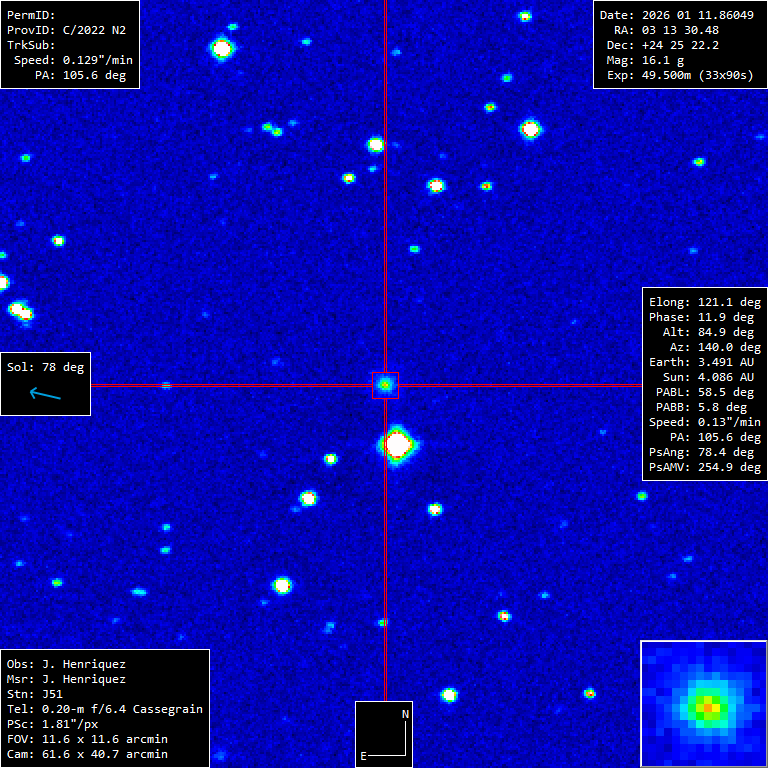Click the Mag 16.1 g value
This screenshot has height=768, width=768.
point(660,61)
